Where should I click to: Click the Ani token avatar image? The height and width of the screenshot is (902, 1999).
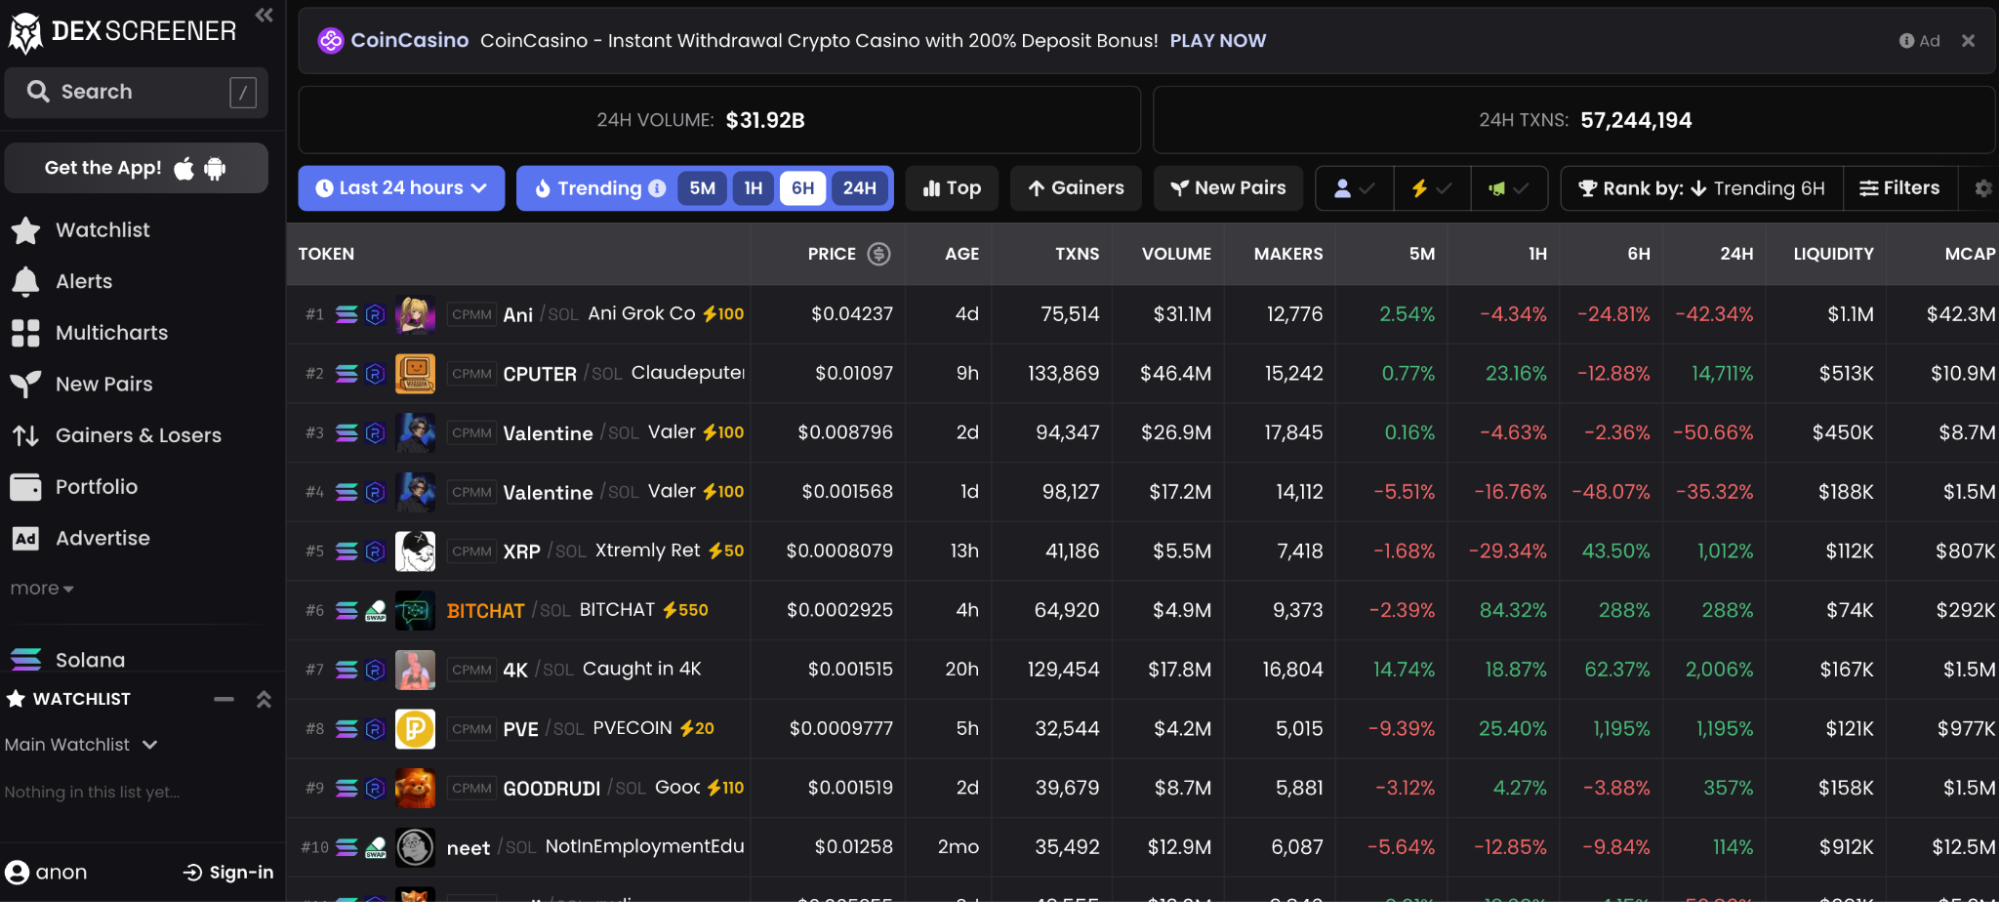pyautogui.click(x=415, y=314)
